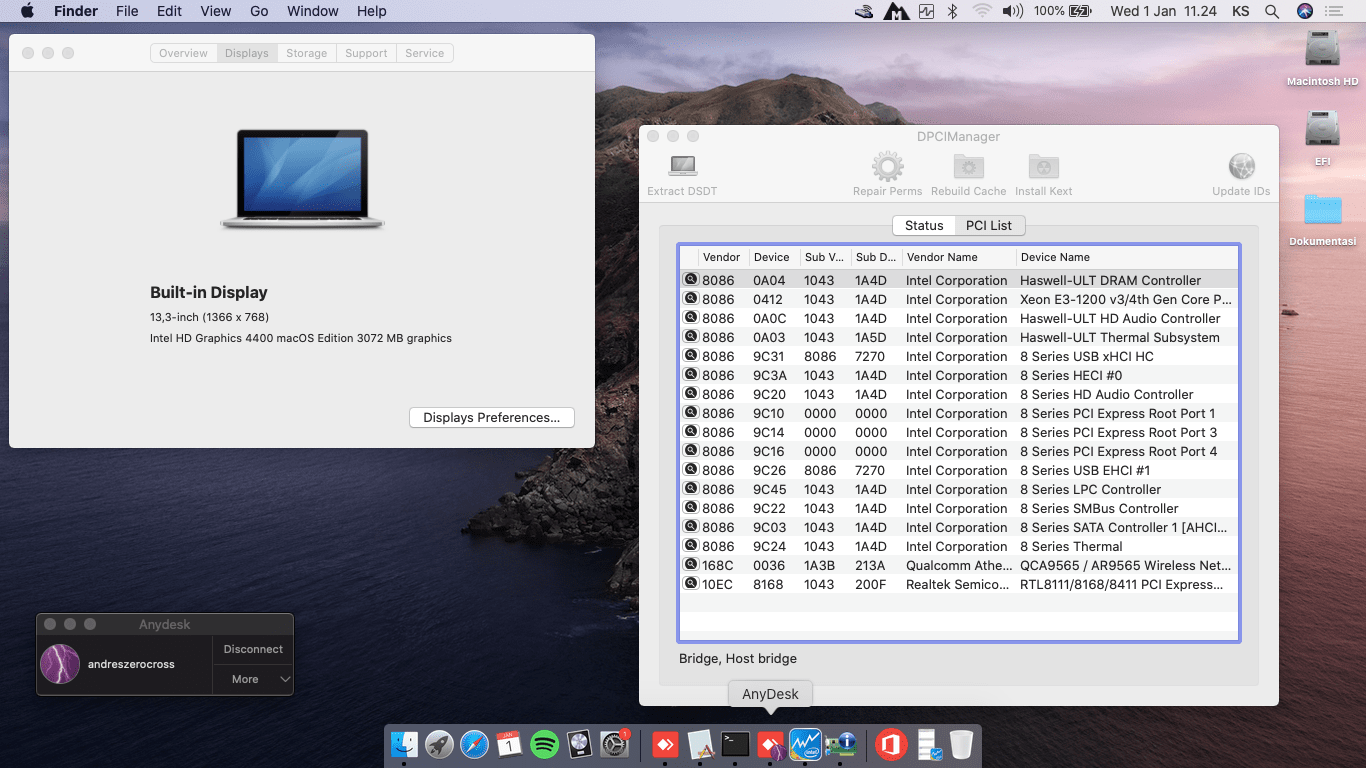1366x768 pixels.
Task: Open Intel Power Gadget dock icon
Action: point(805,744)
